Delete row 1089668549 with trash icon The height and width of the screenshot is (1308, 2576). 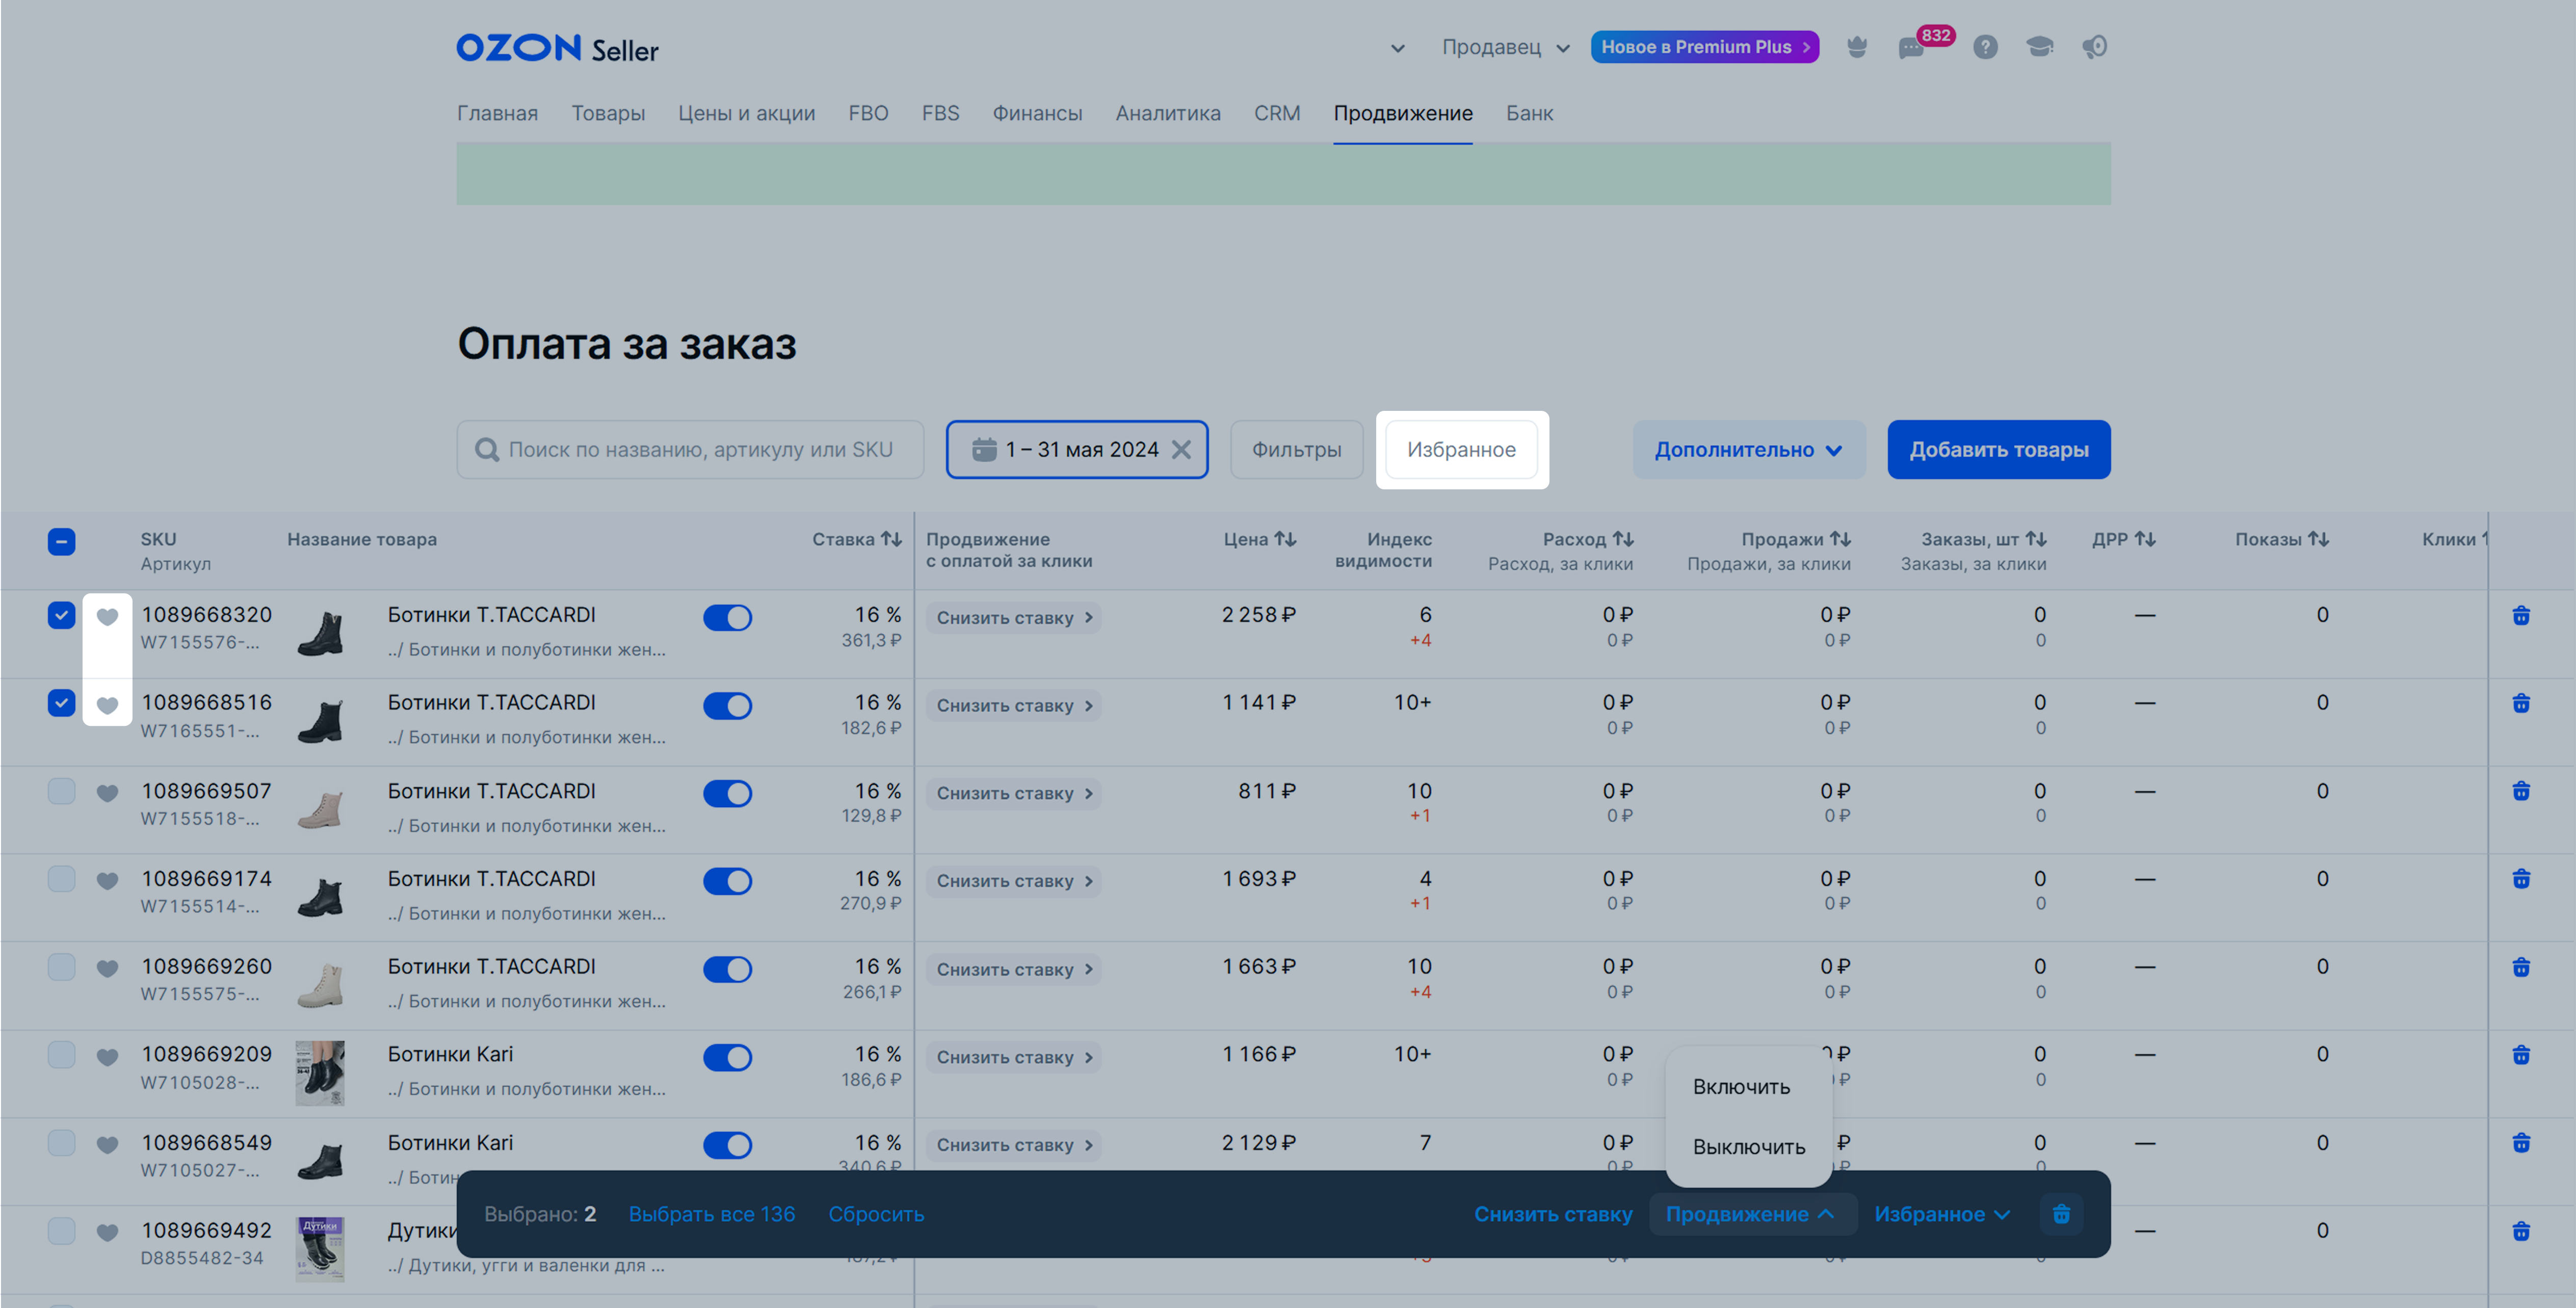click(2521, 1143)
